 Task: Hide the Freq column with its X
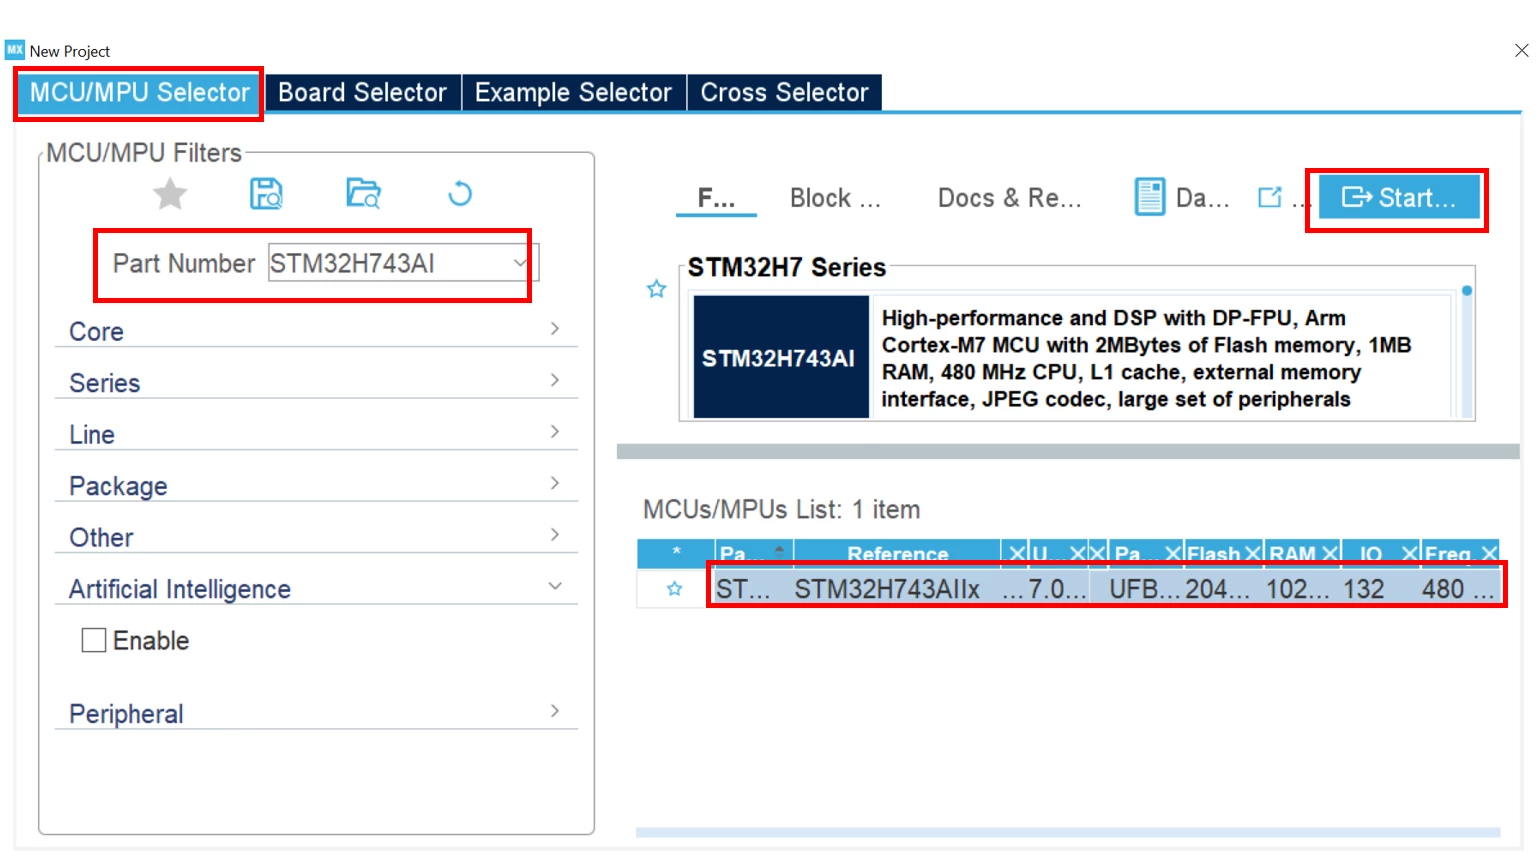click(x=1489, y=553)
